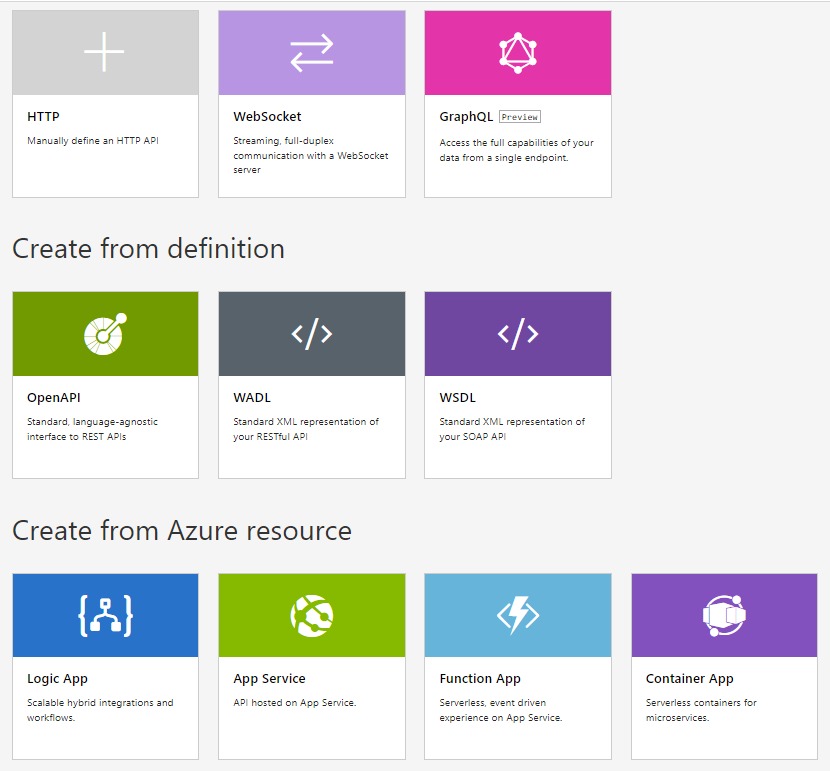Select the Container App icon
This screenshot has height=771, width=830.
(x=724, y=615)
